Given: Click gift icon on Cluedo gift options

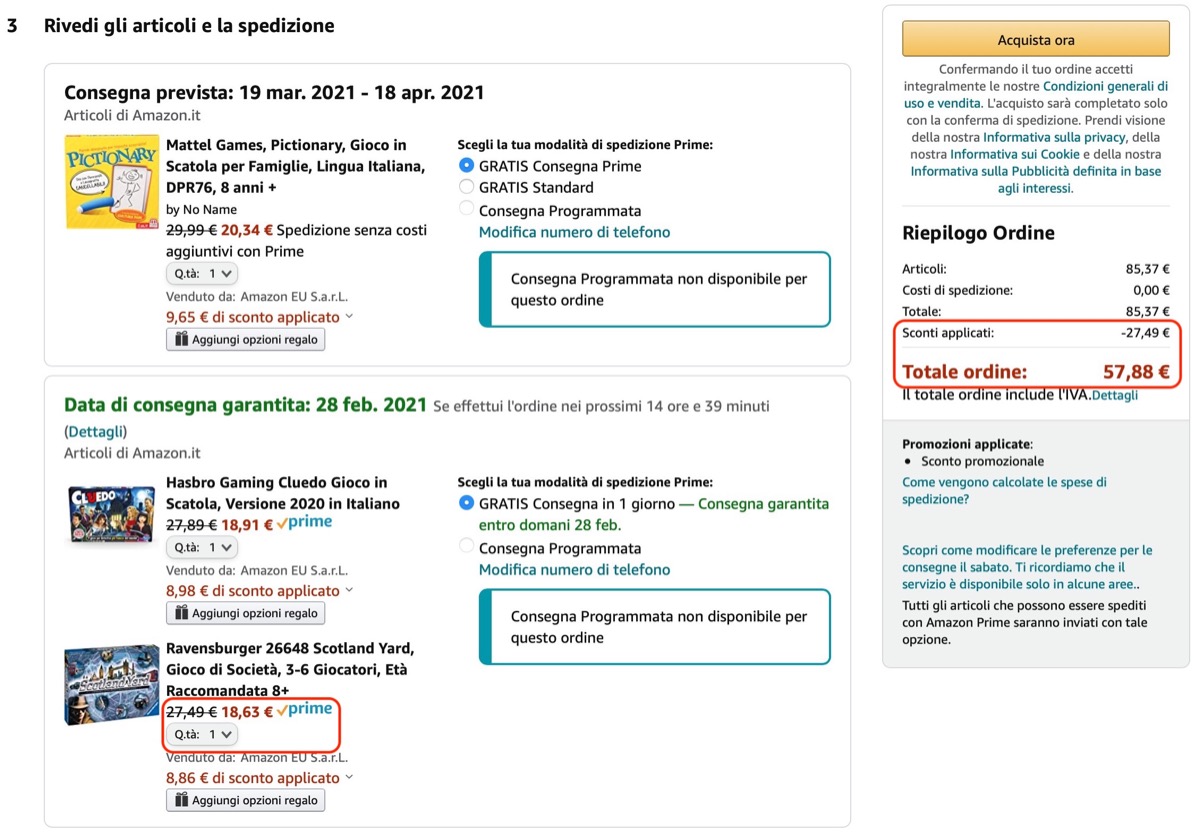Looking at the screenshot, I should pyautogui.click(x=181, y=613).
